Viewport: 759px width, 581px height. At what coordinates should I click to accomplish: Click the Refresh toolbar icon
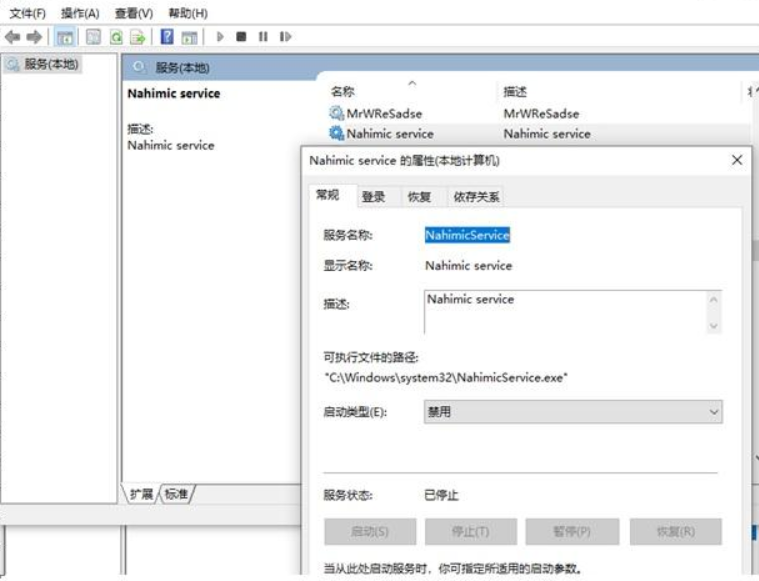point(116,37)
